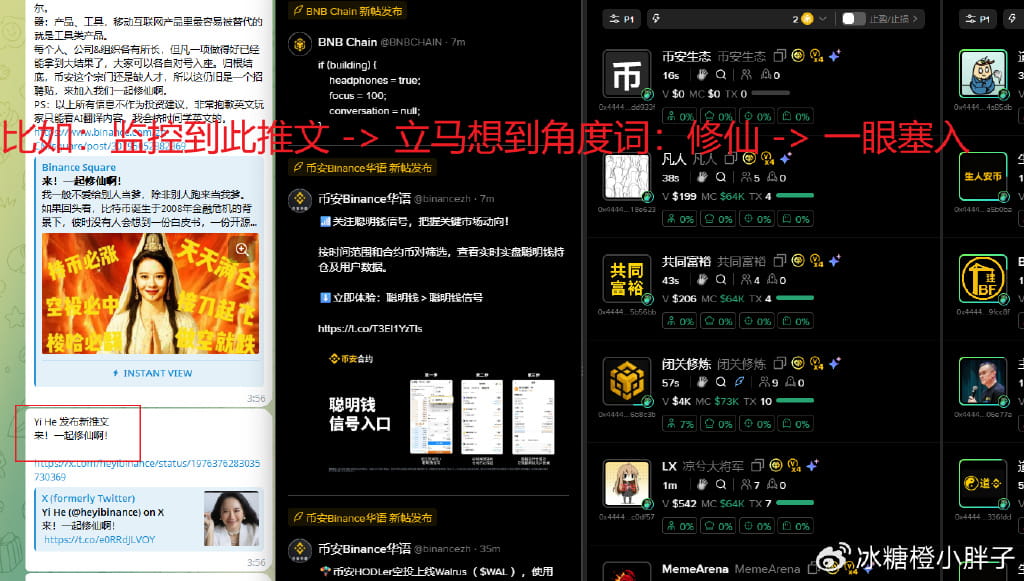Open the P1 preset in second column
This screenshot has width=1024, height=581.
(x=977, y=19)
